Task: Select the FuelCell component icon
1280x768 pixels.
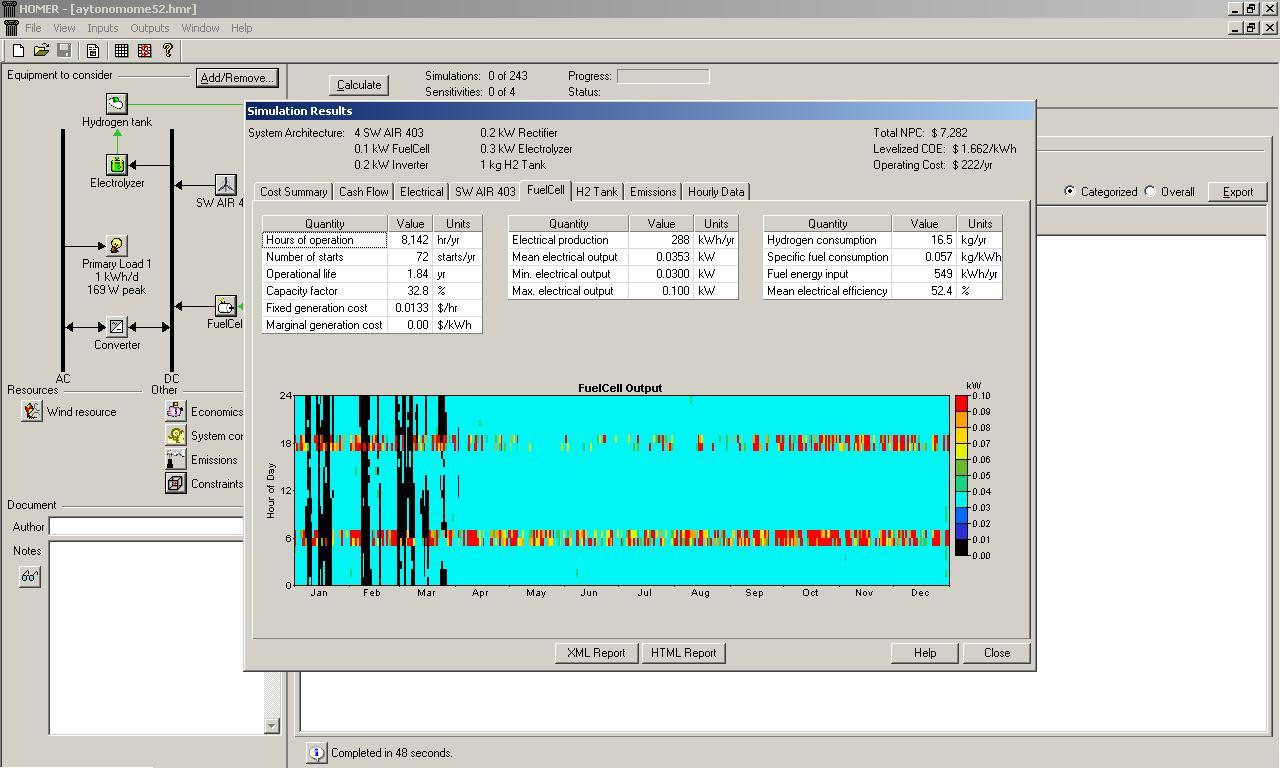Action: click(226, 306)
